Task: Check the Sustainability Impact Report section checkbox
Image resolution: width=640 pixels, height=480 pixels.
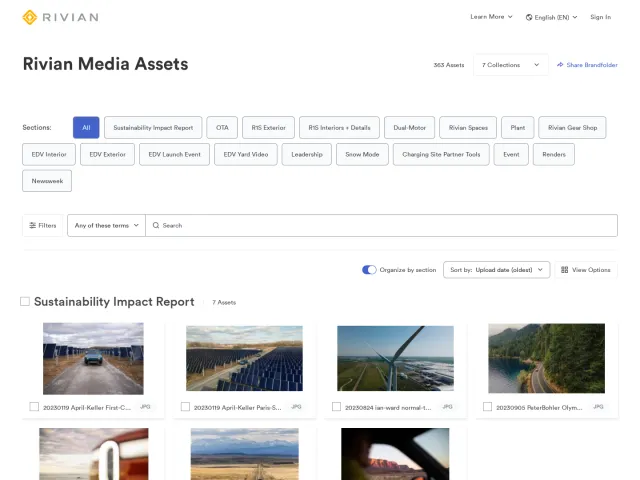Action: point(25,302)
